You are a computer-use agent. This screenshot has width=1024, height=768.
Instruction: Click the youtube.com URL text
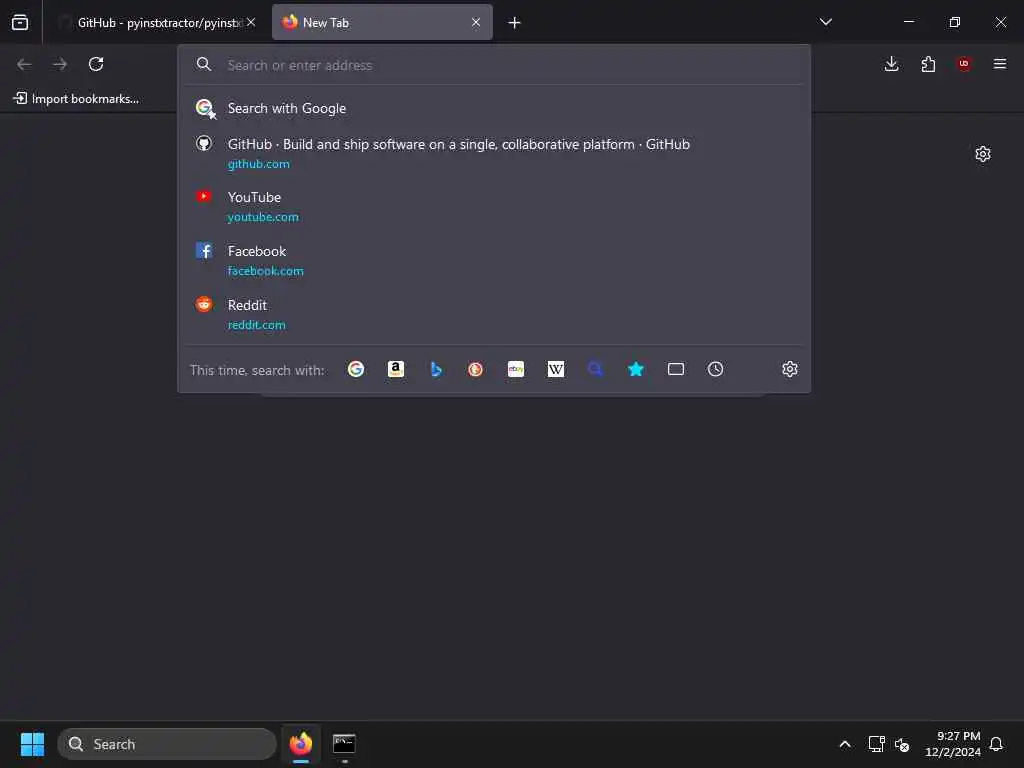tap(263, 217)
